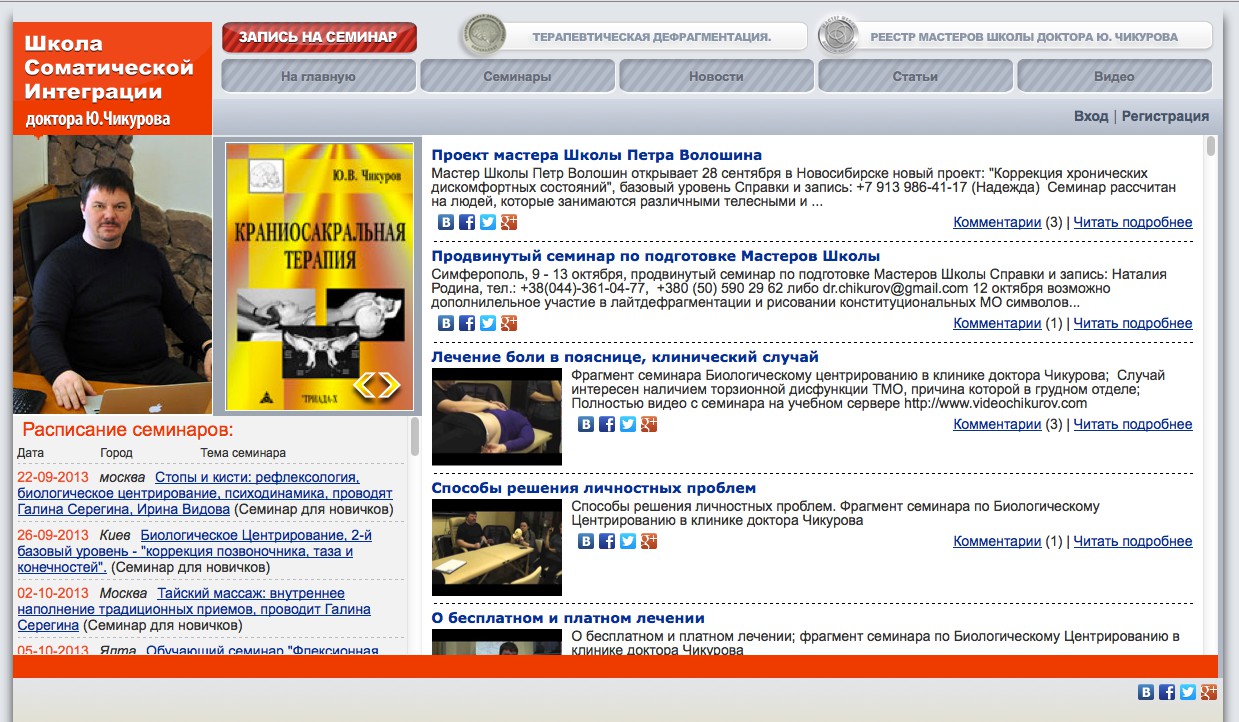Play Лечение боли в пояснице video thumbnail
Screen dimensions: 1239x722
[497, 416]
